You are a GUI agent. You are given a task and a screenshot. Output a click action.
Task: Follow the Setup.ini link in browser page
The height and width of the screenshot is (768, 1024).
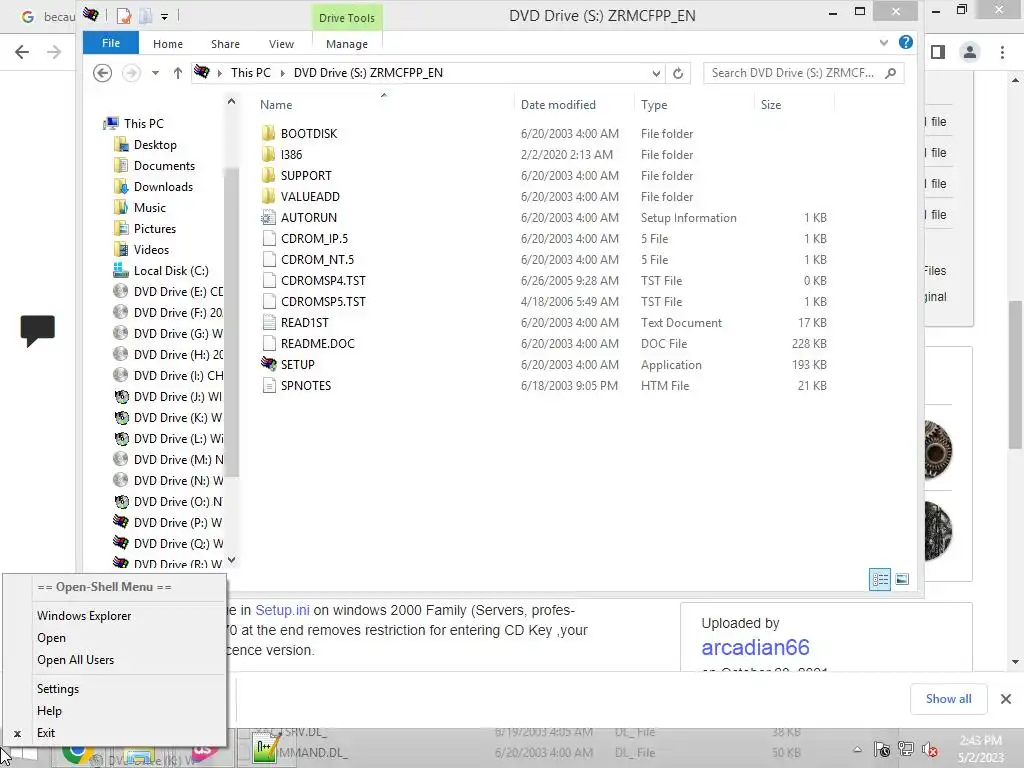[x=282, y=610]
